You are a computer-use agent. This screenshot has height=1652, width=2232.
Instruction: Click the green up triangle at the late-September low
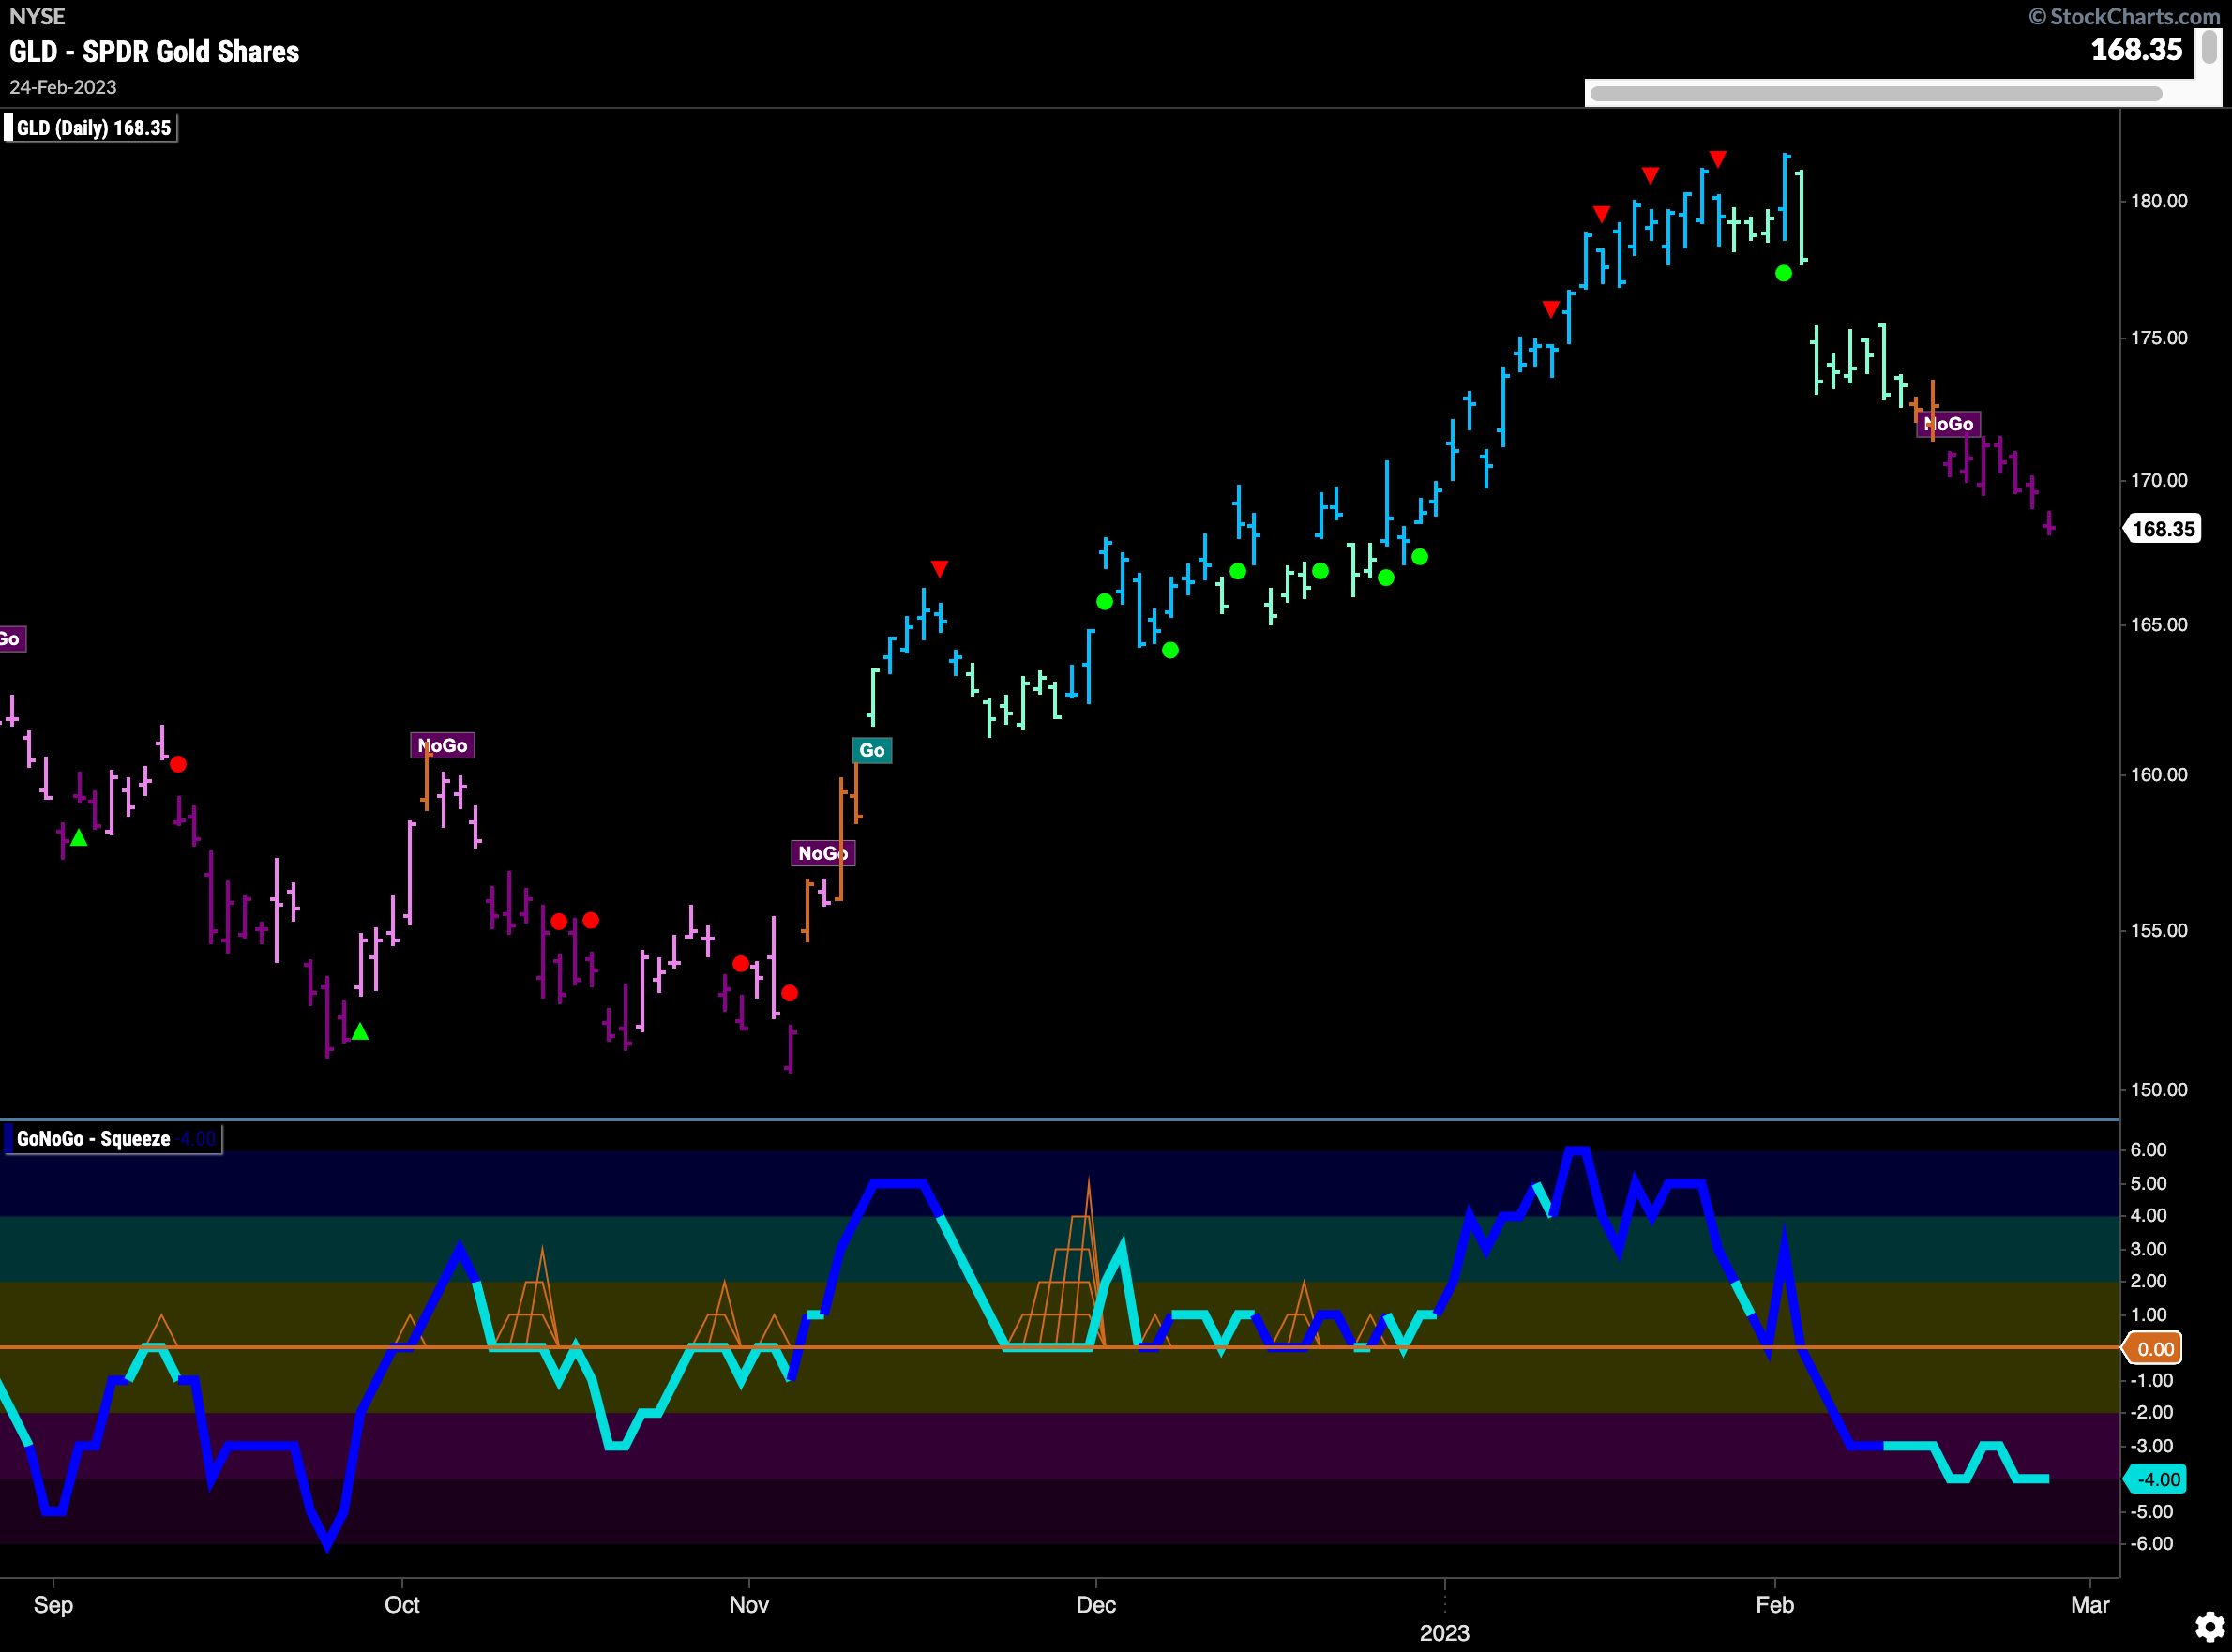tap(360, 1031)
